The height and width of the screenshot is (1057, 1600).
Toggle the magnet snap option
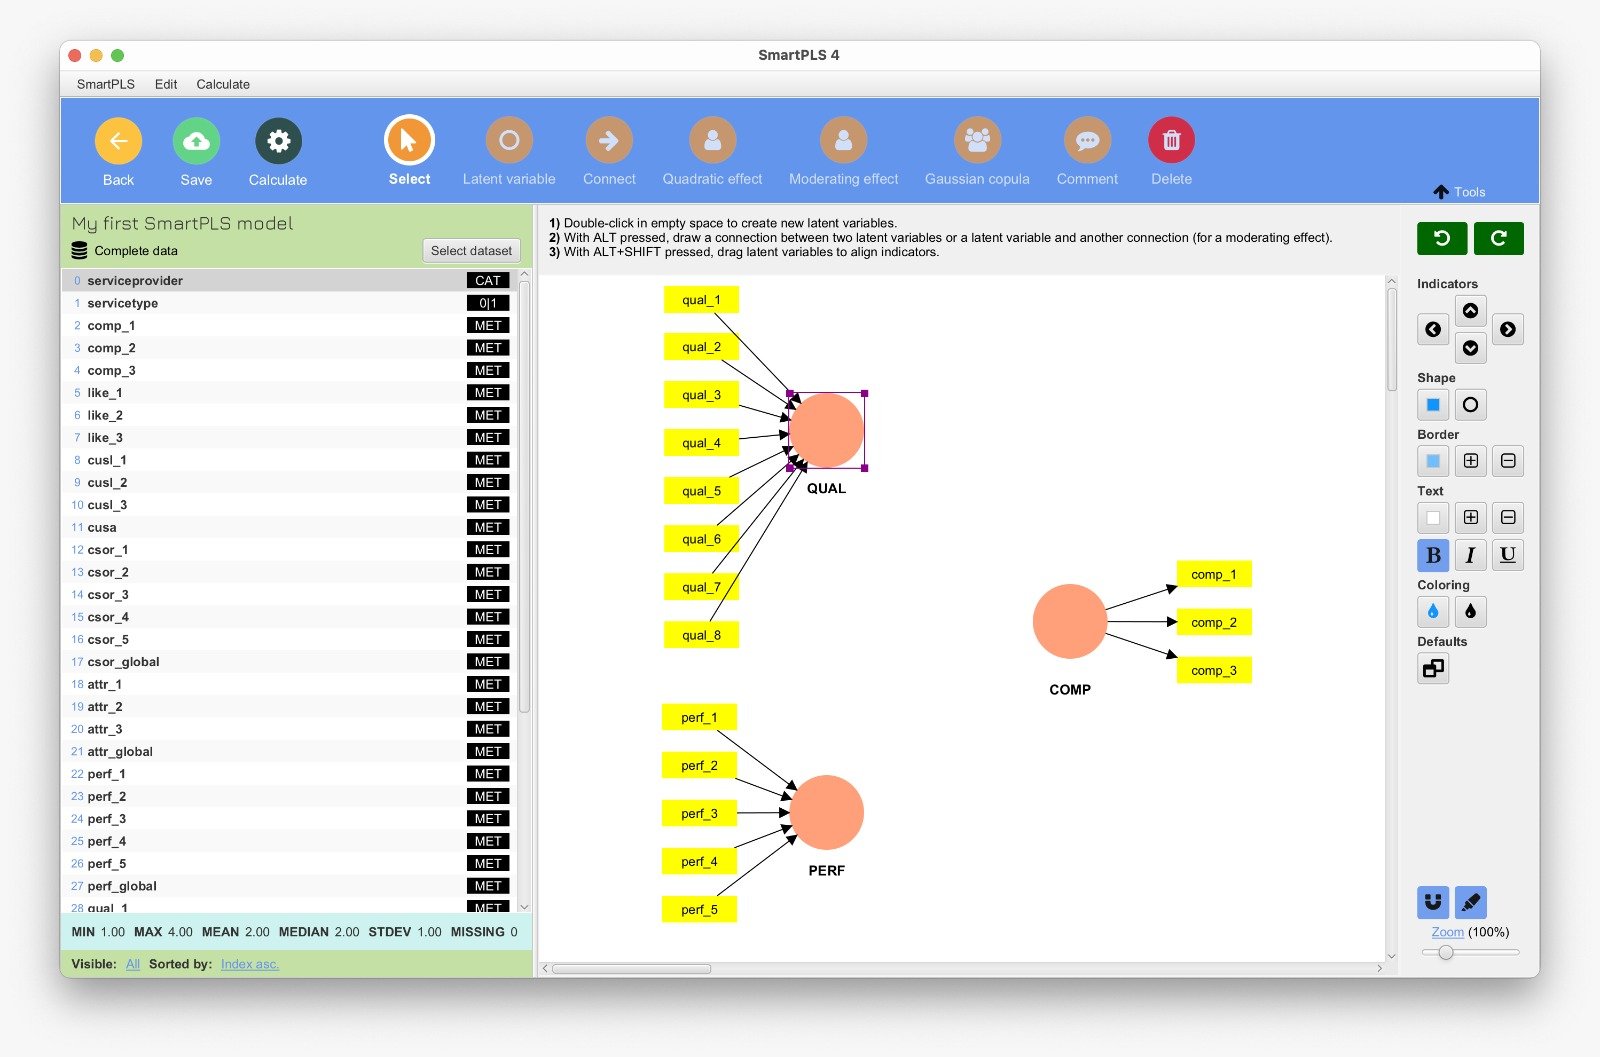point(1433,902)
